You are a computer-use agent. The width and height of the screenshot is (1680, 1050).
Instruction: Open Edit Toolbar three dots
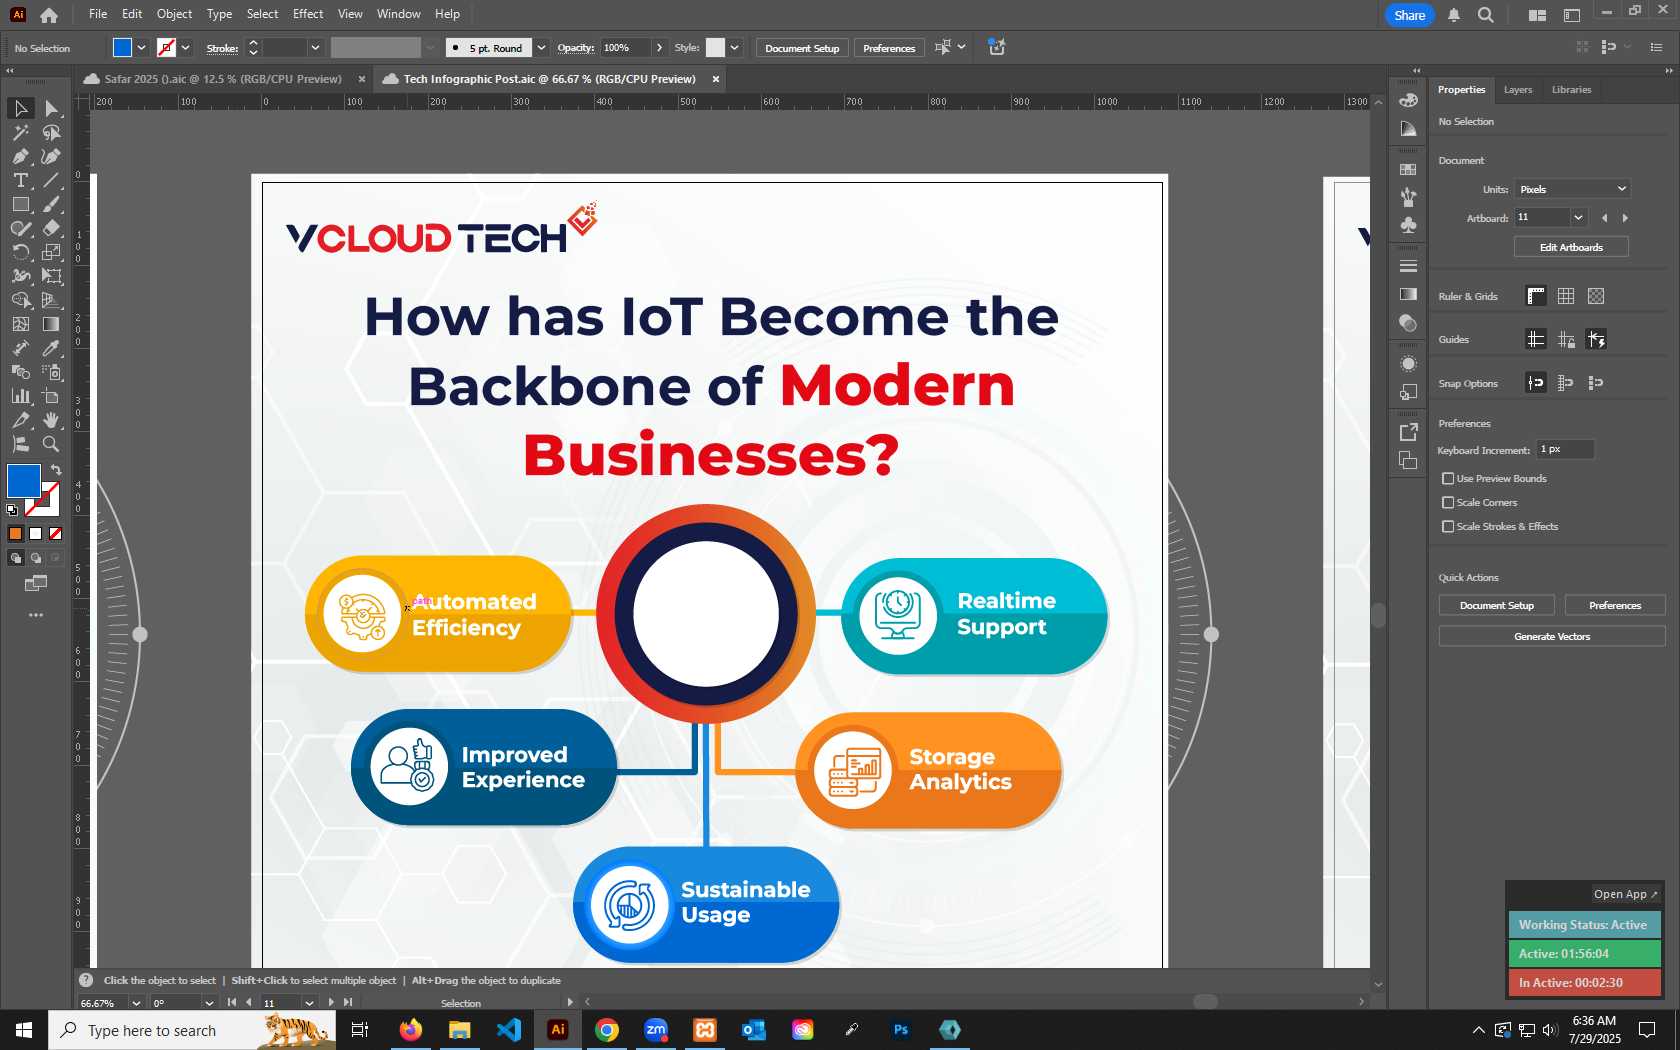coord(36,615)
